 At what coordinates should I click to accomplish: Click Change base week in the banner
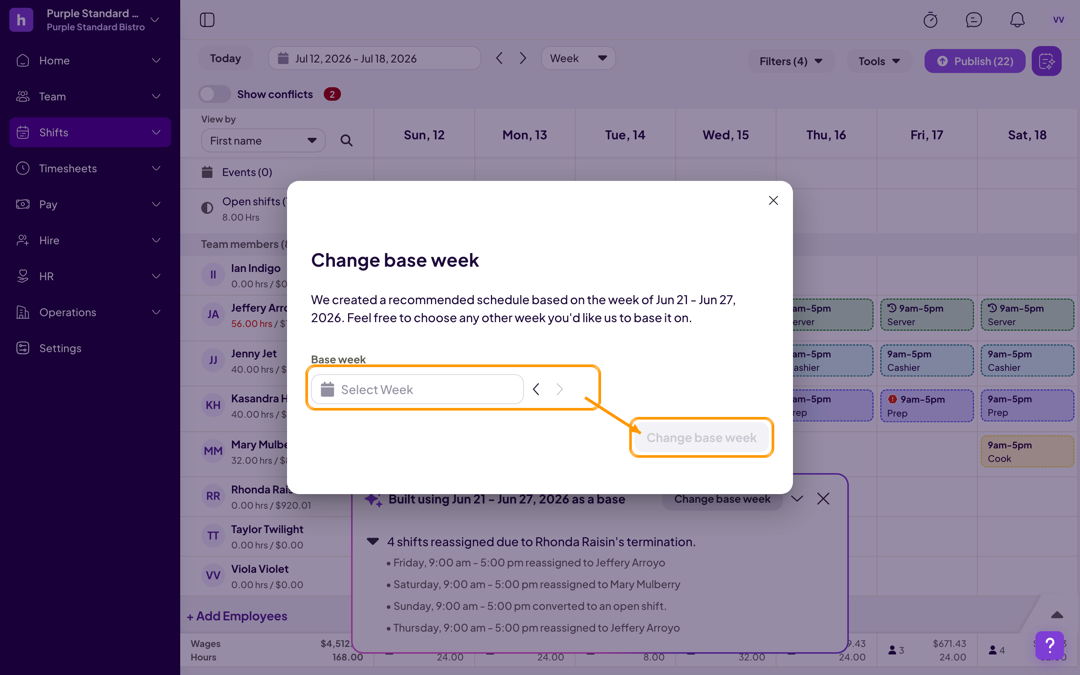click(x=722, y=499)
